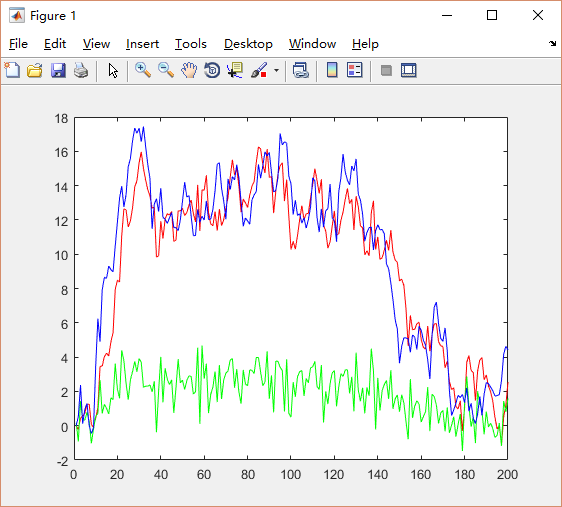Select the Brush/Select Data tool
562x507 pixels.
[259, 70]
